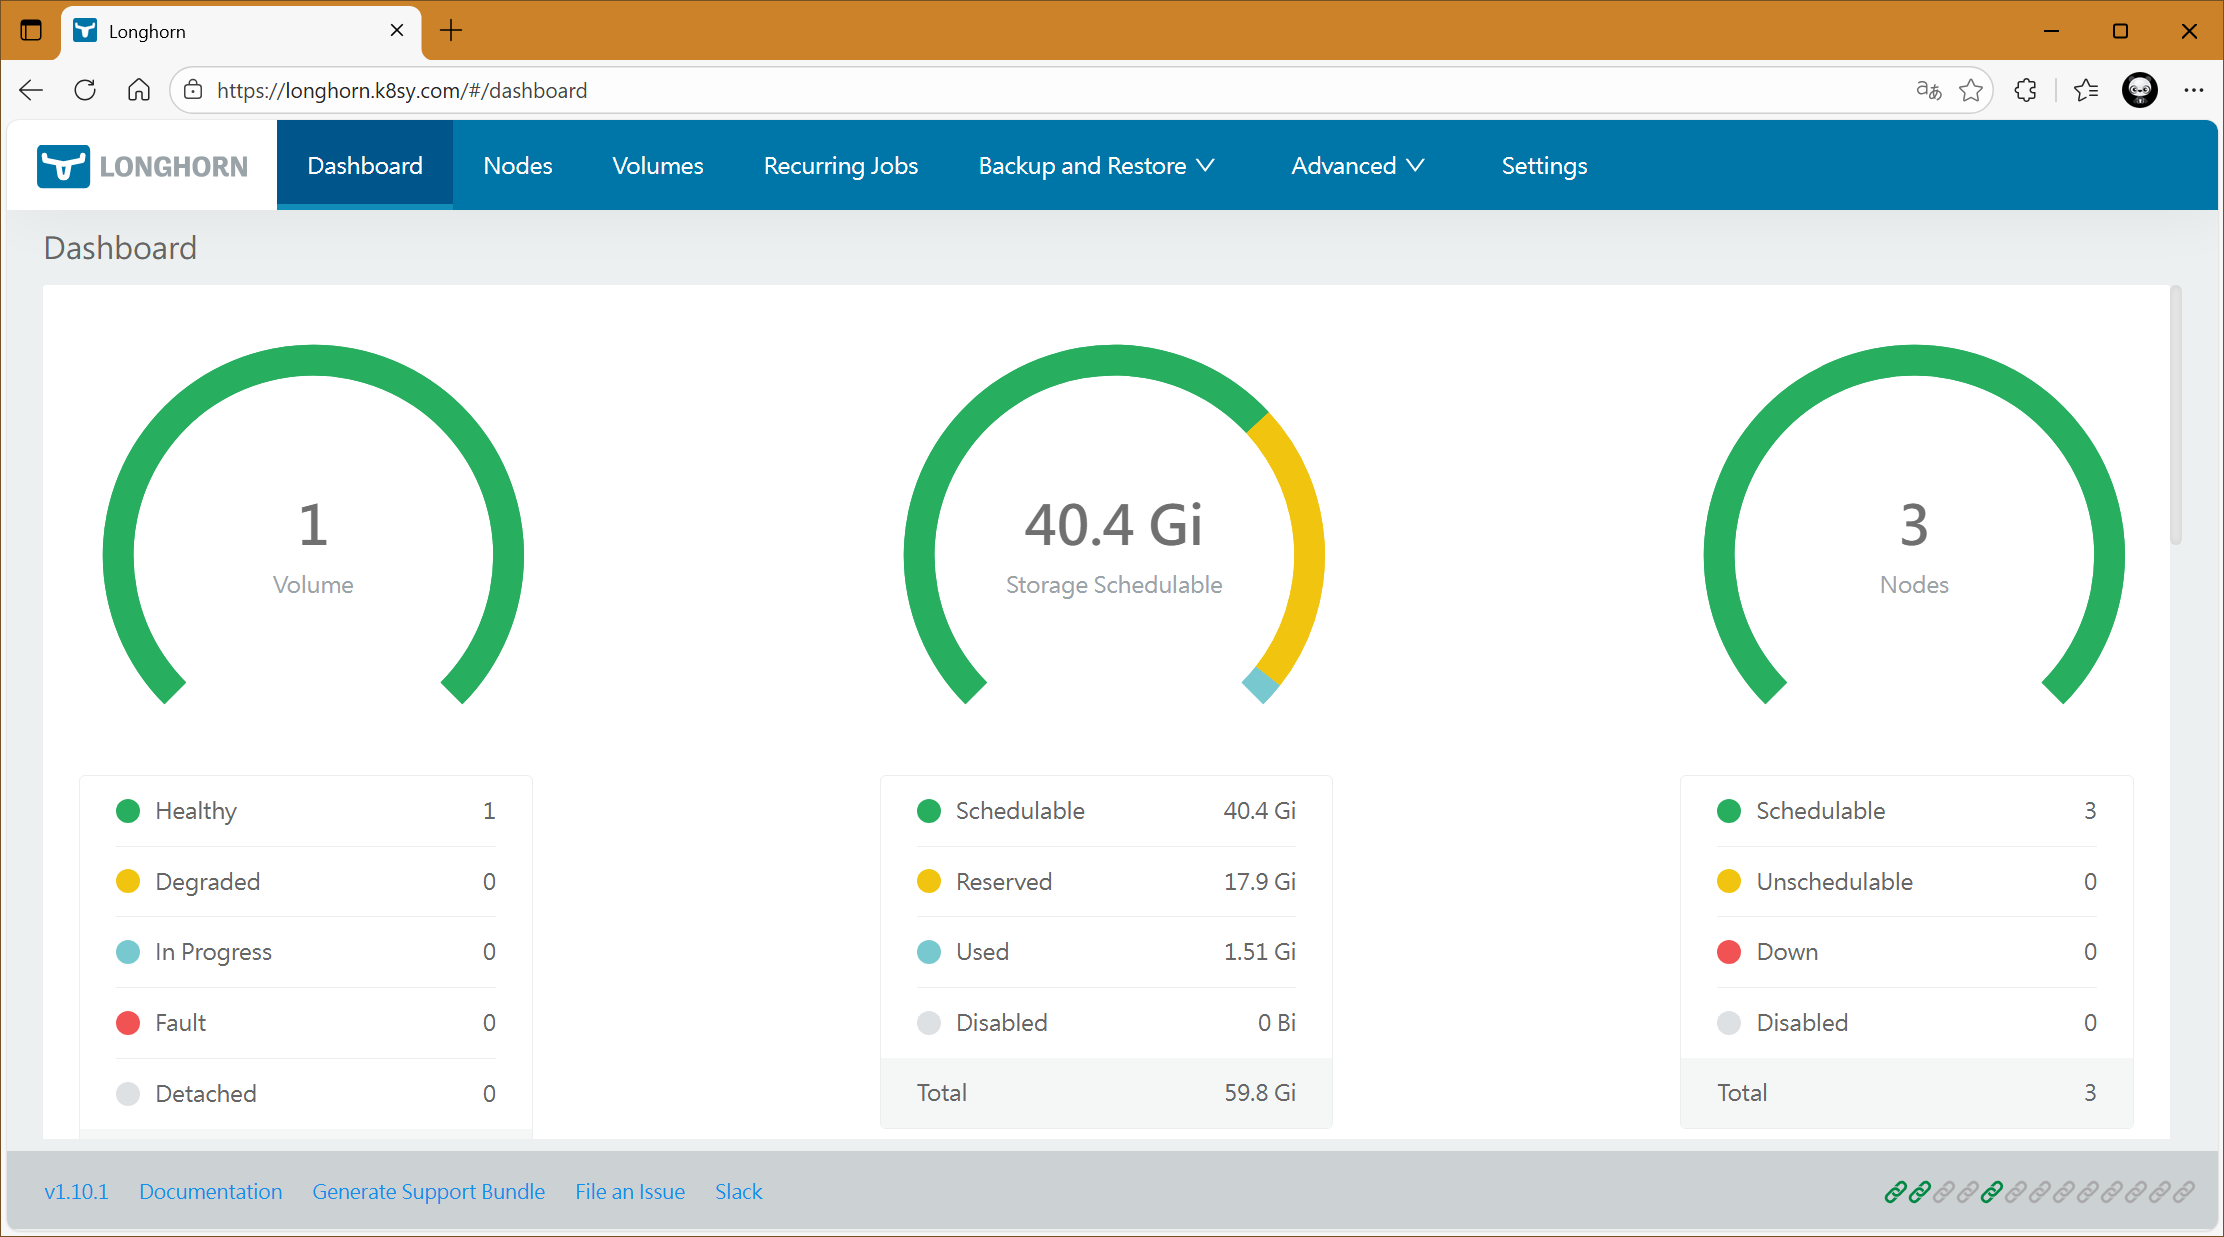Viewport: 2224px width, 1237px height.
Task: Add page to favorites star icon
Action: click(x=1970, y=90)
